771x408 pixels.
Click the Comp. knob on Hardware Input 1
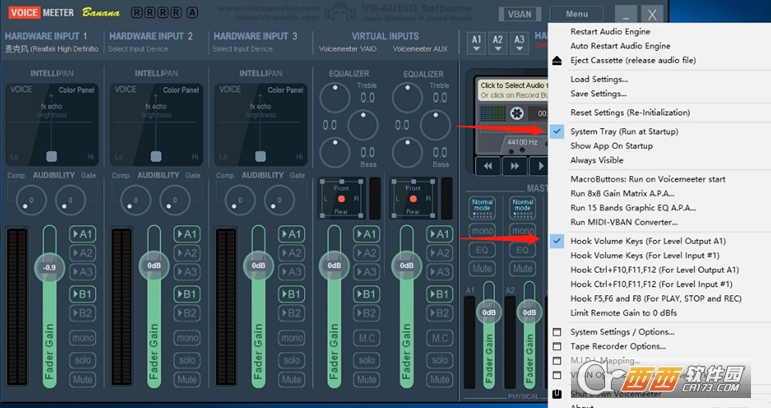[31, 200]
